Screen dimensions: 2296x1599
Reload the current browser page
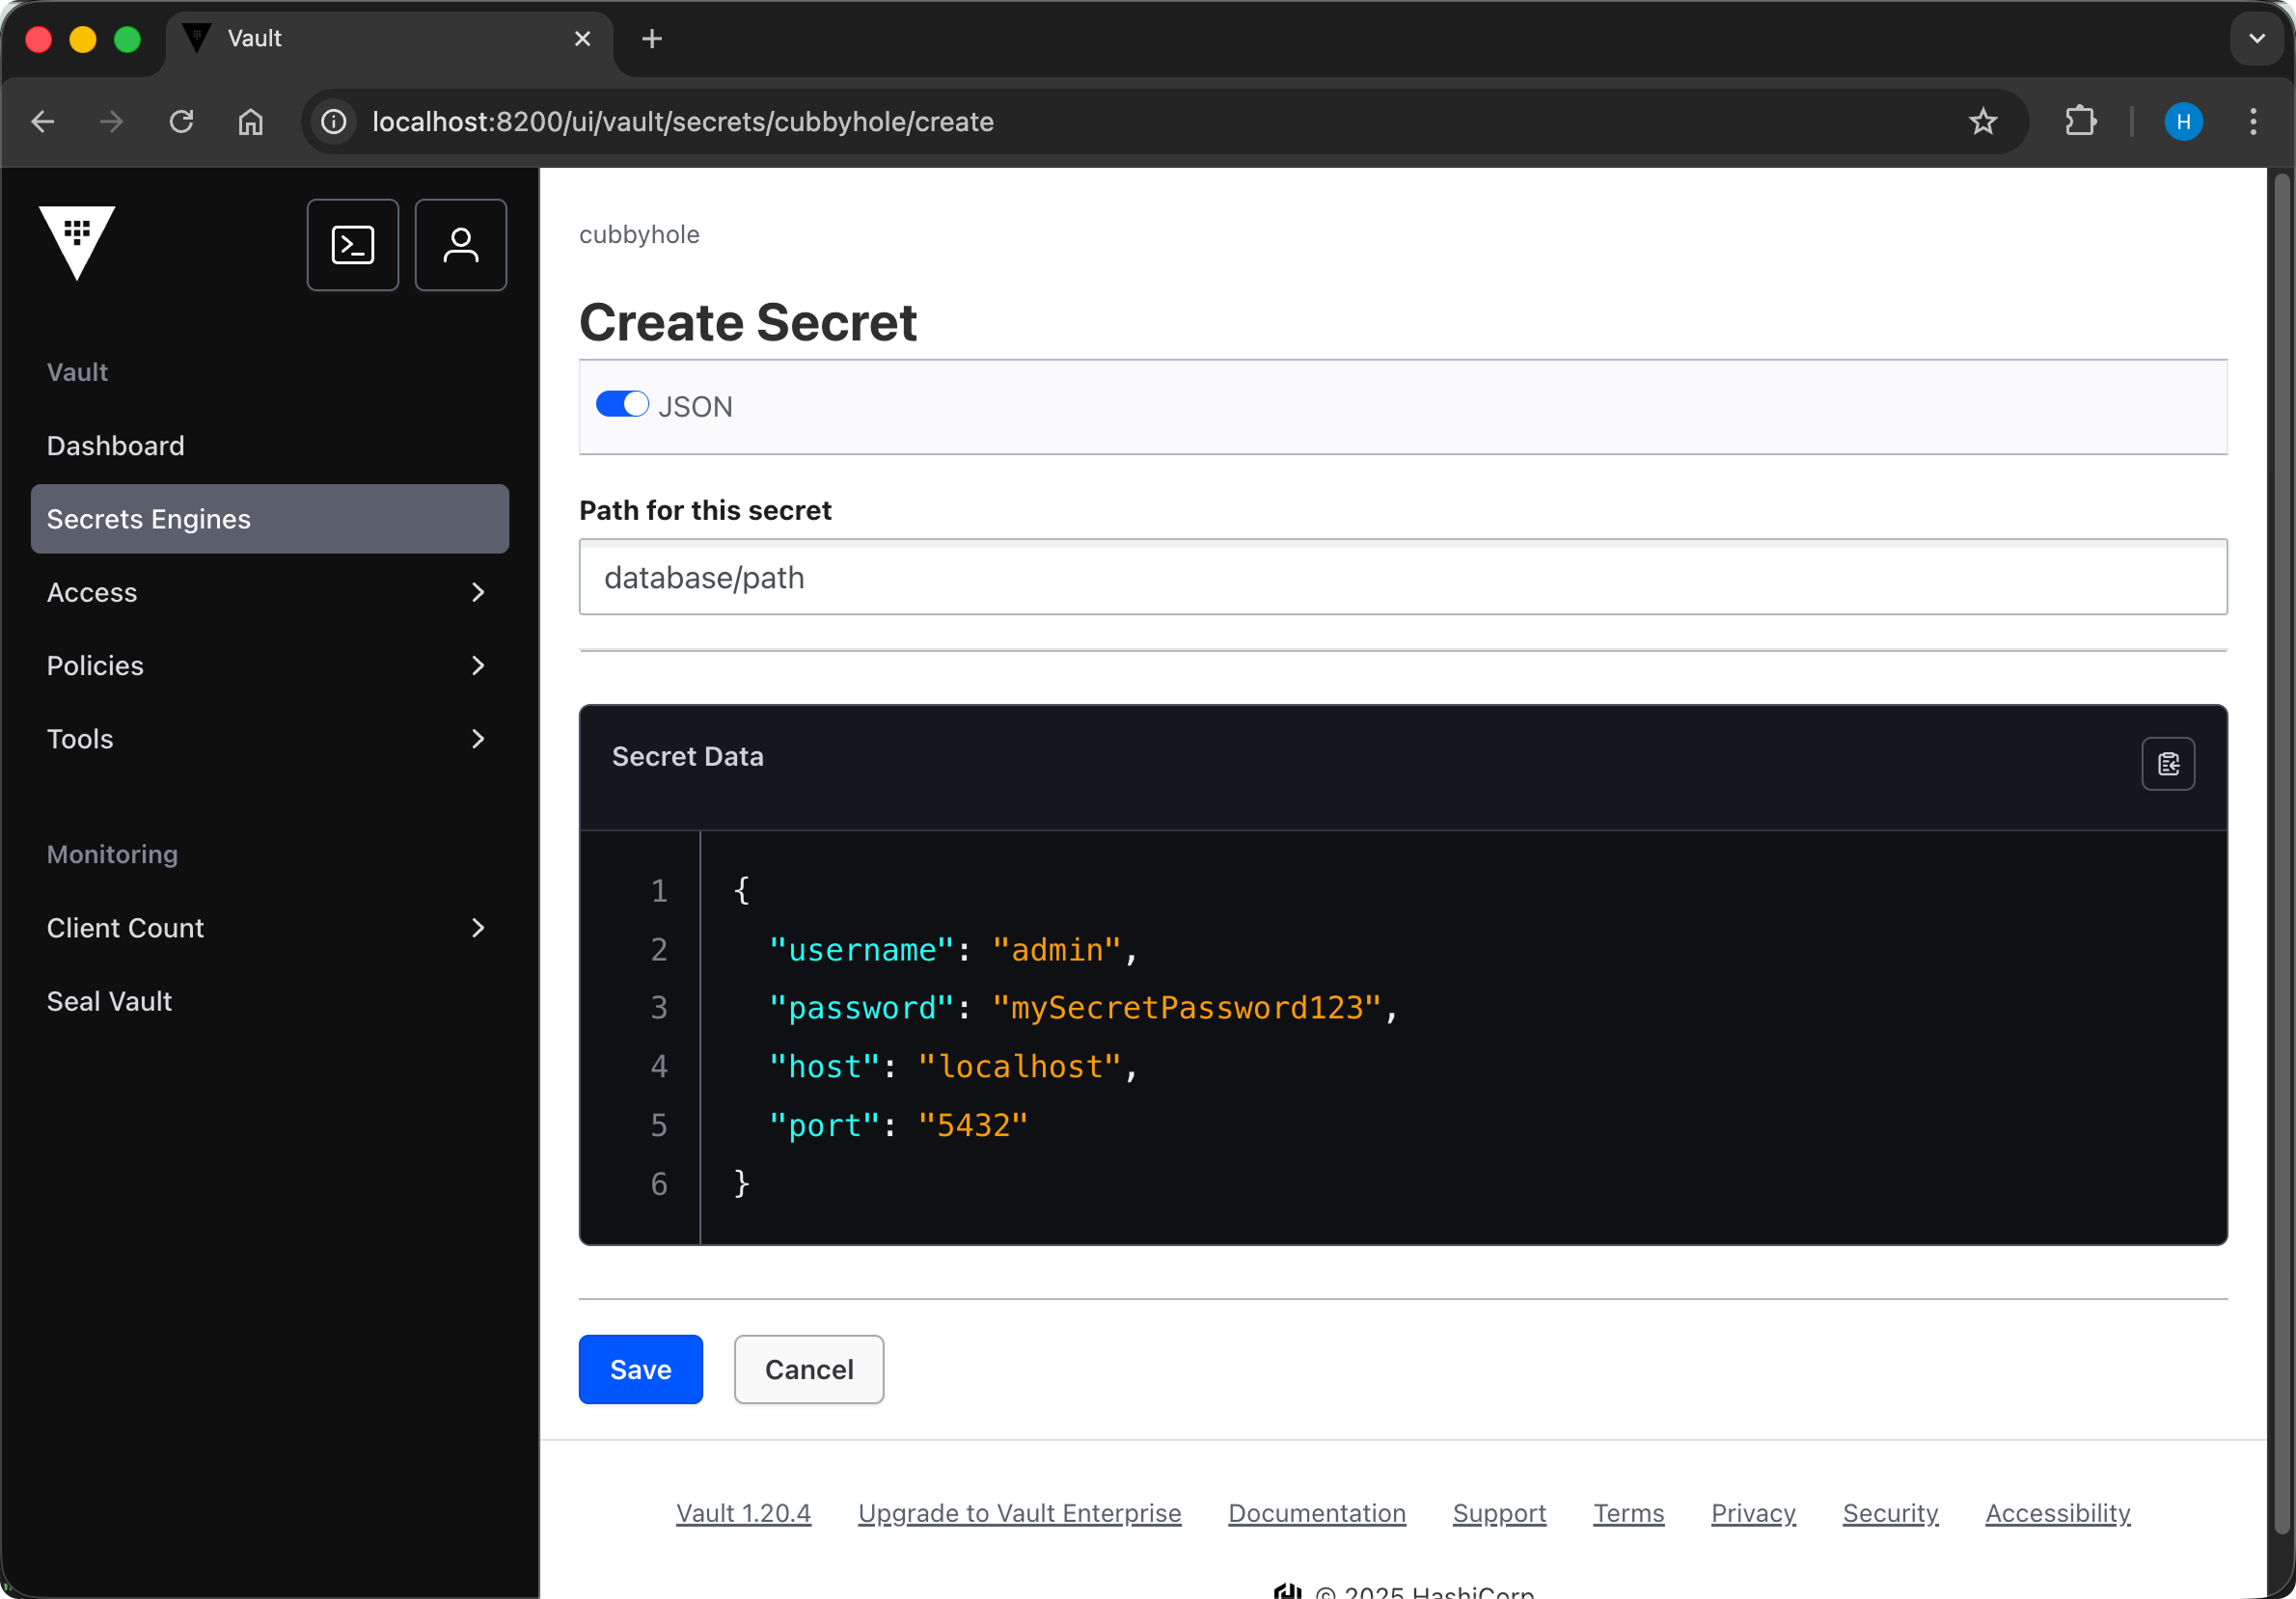pyautogui.click(x=181, y=122)
